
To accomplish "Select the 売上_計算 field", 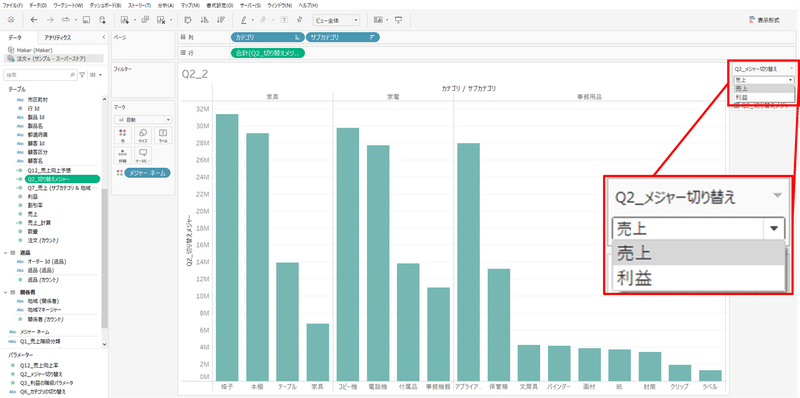I will [39, 222].
